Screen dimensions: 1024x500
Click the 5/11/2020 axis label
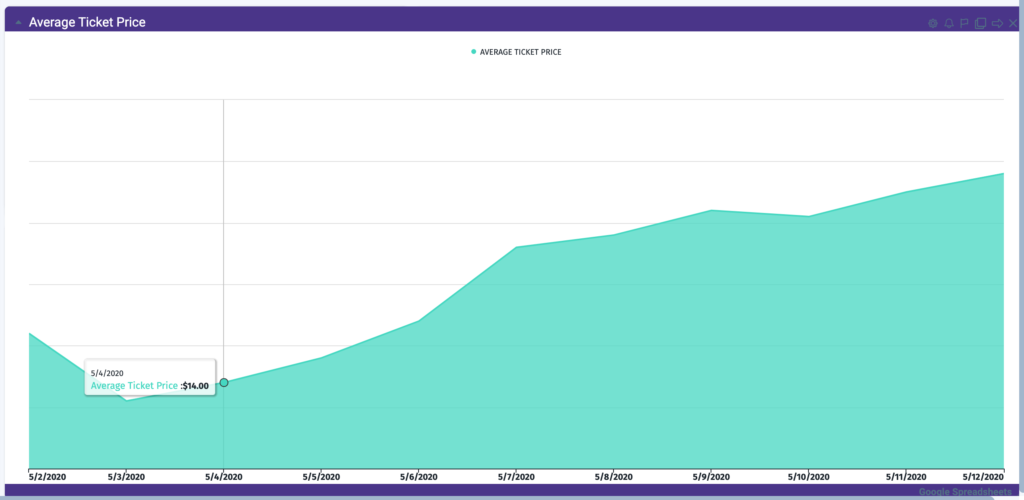906,477
